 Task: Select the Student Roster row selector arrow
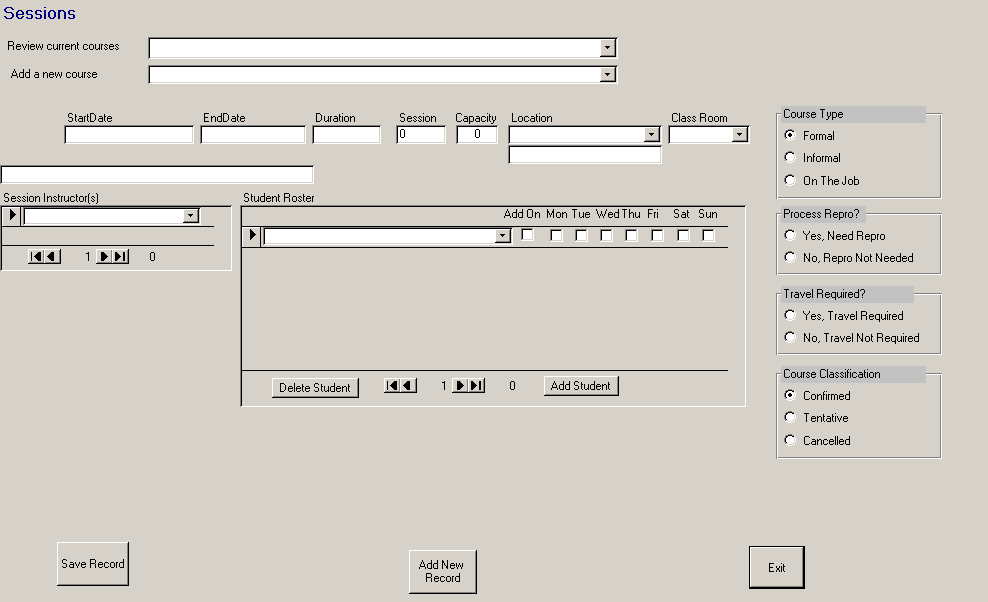pyautogui.click(x=251, y=235)
